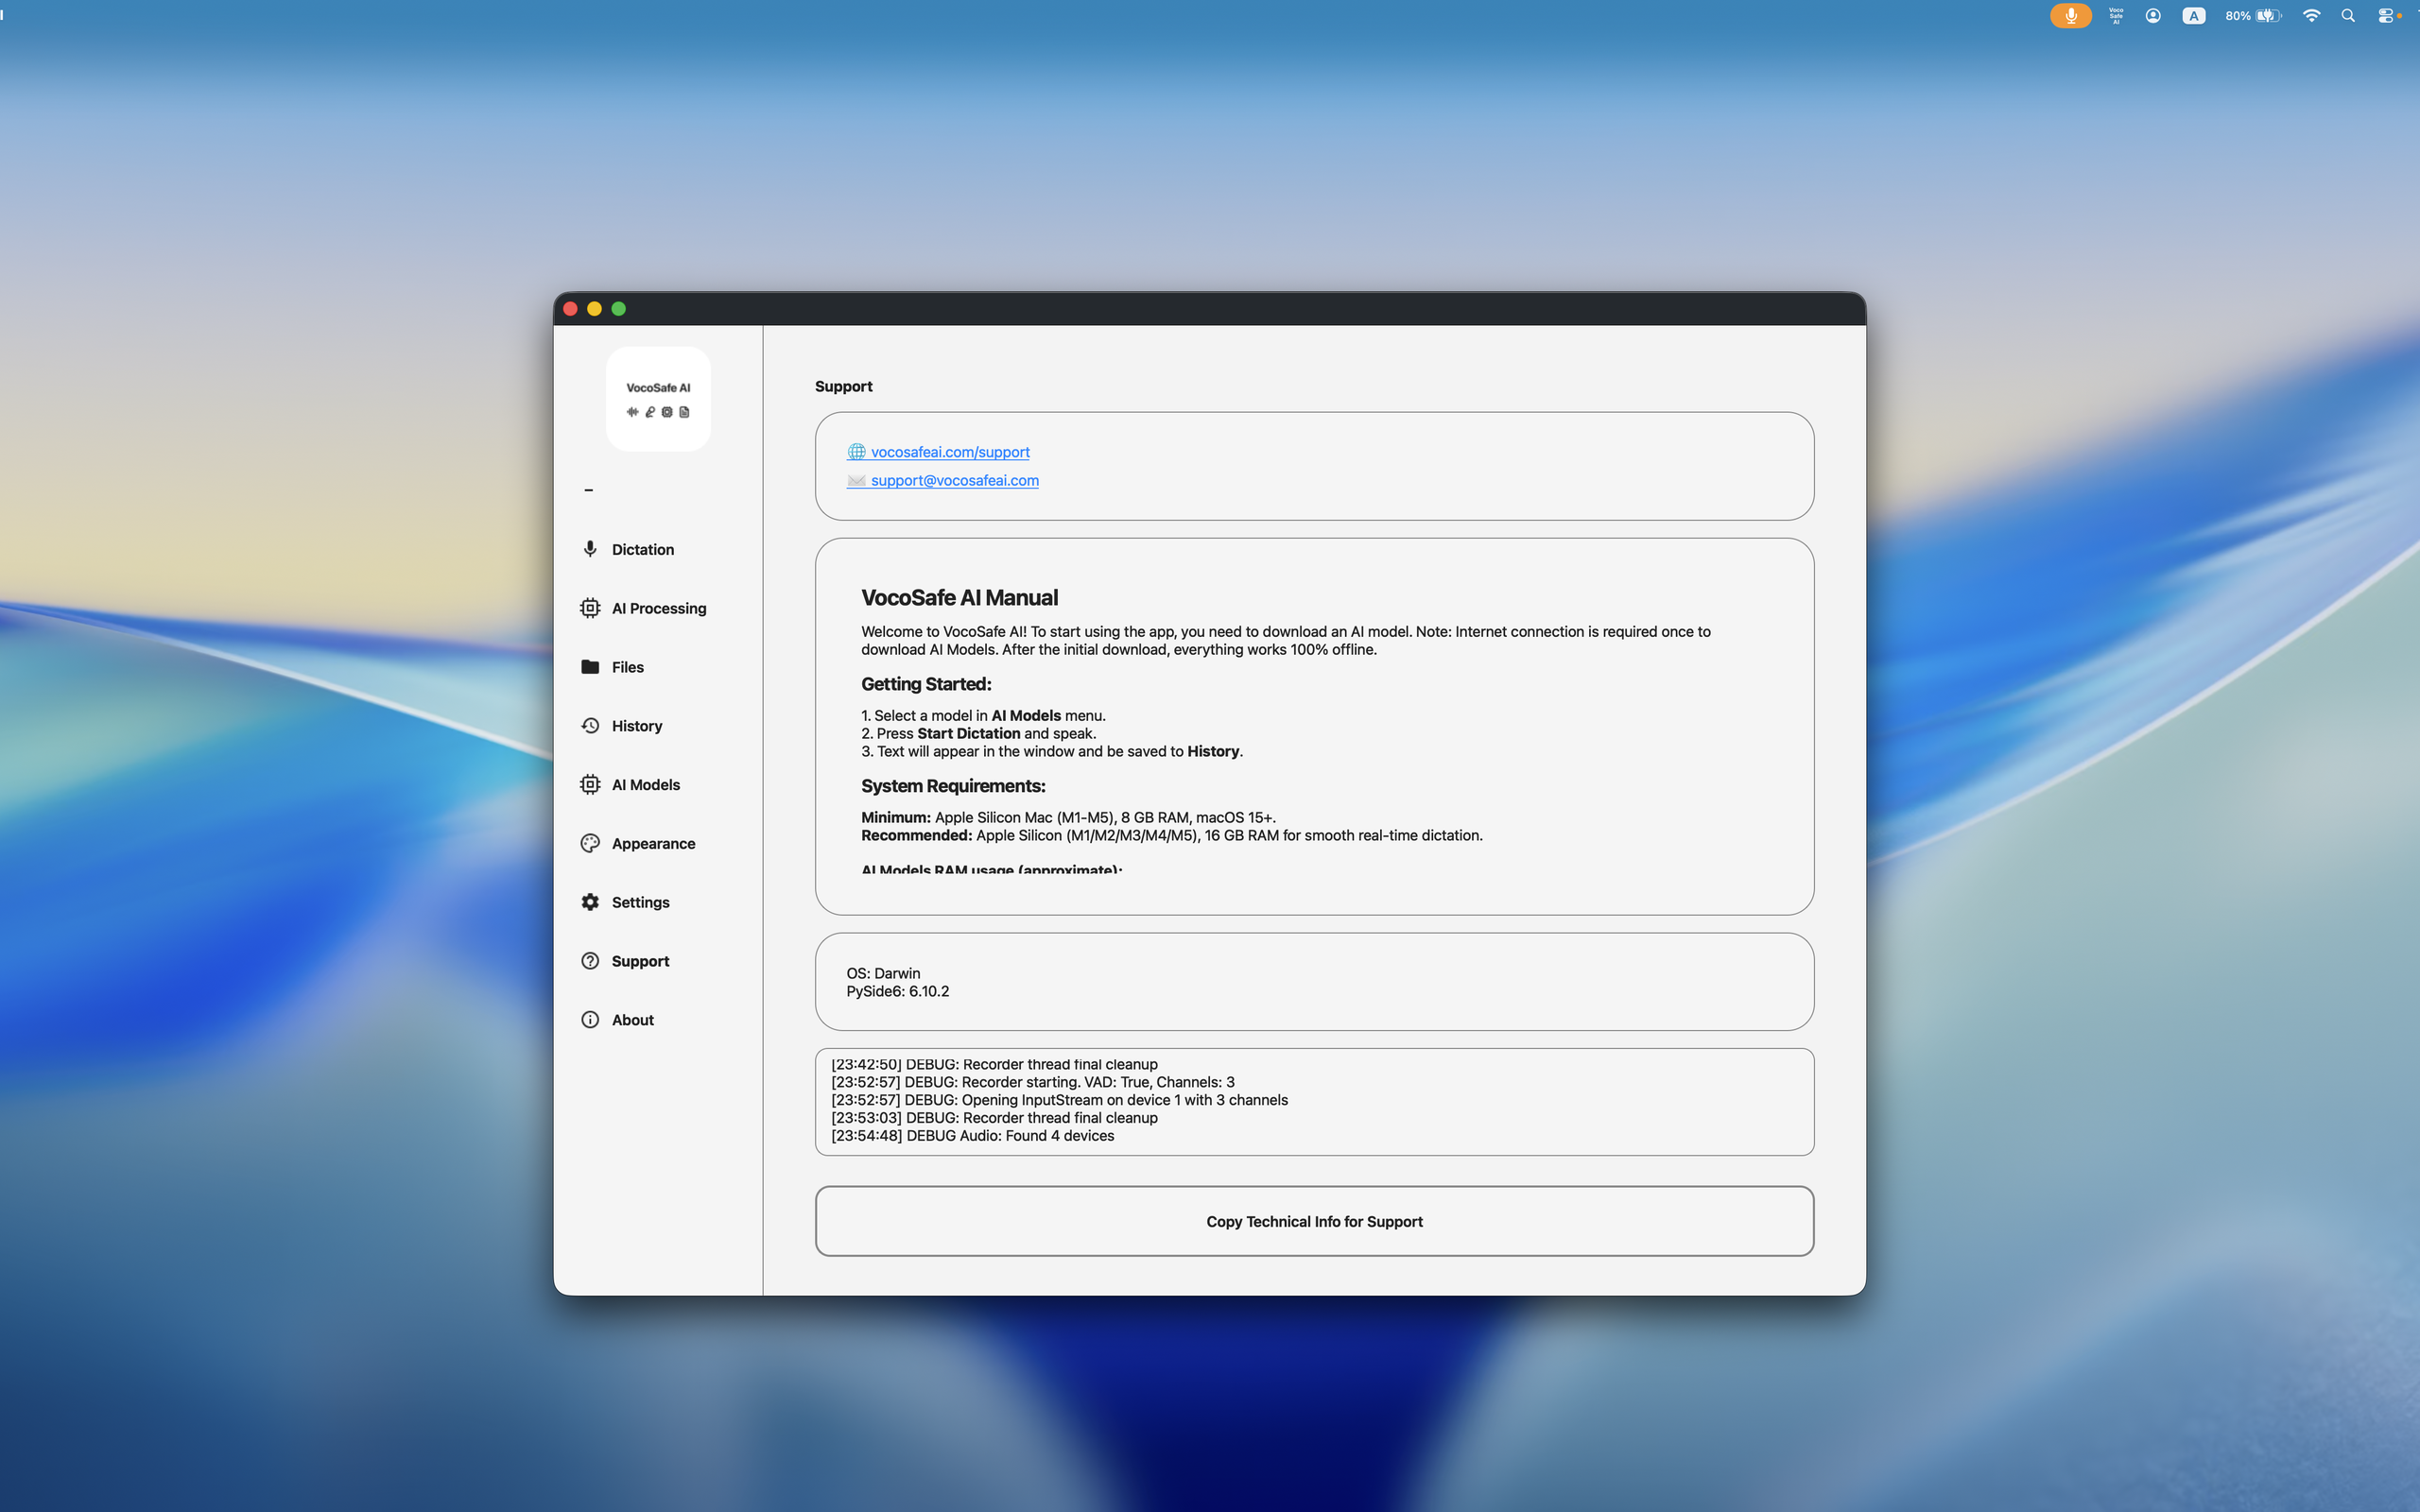2420x1512 pixels.
Task: Click the orange microphone menu bar indicator
Action: (2070, 16)
